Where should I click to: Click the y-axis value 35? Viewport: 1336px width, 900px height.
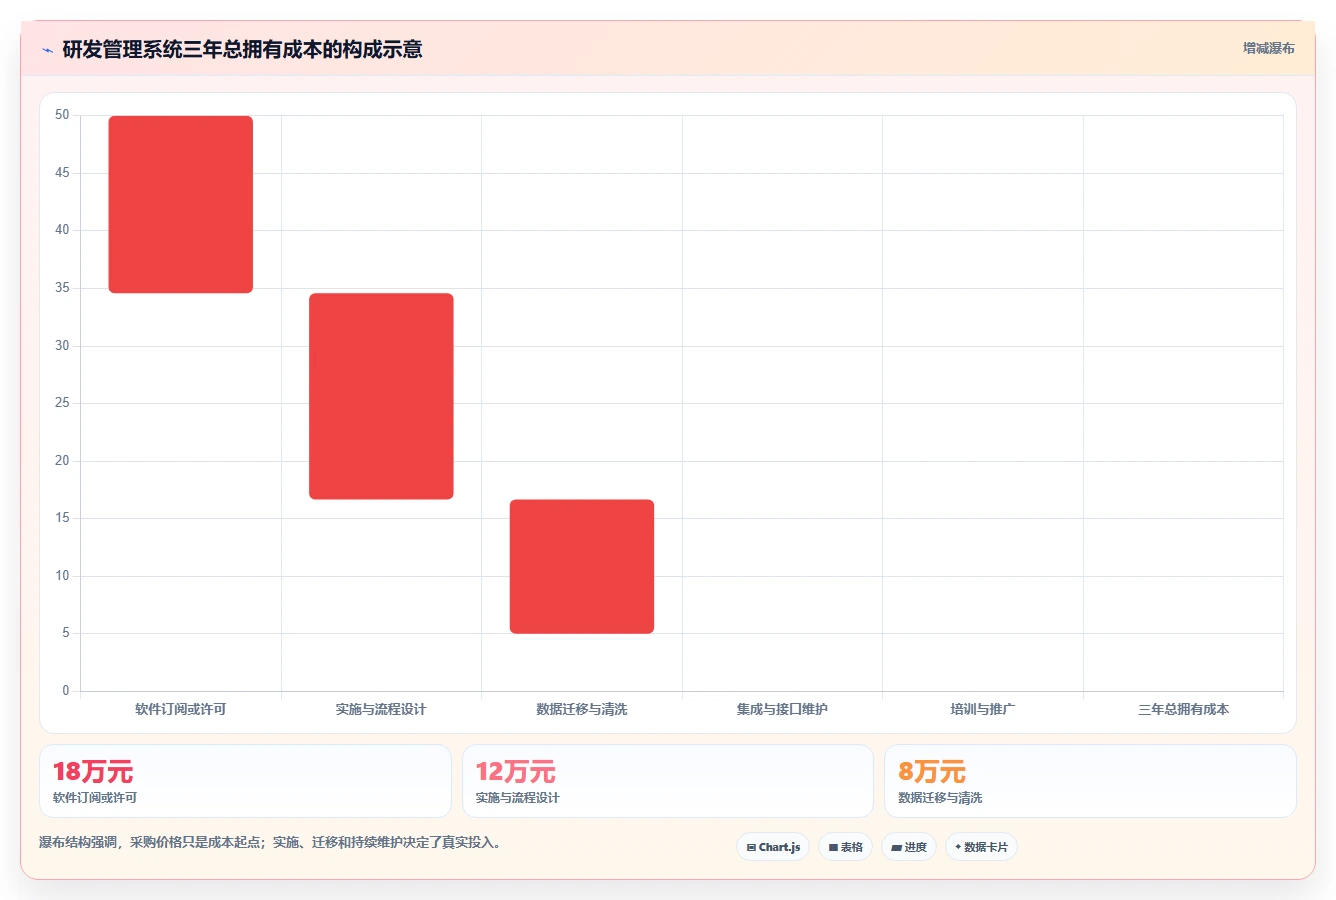62,288
